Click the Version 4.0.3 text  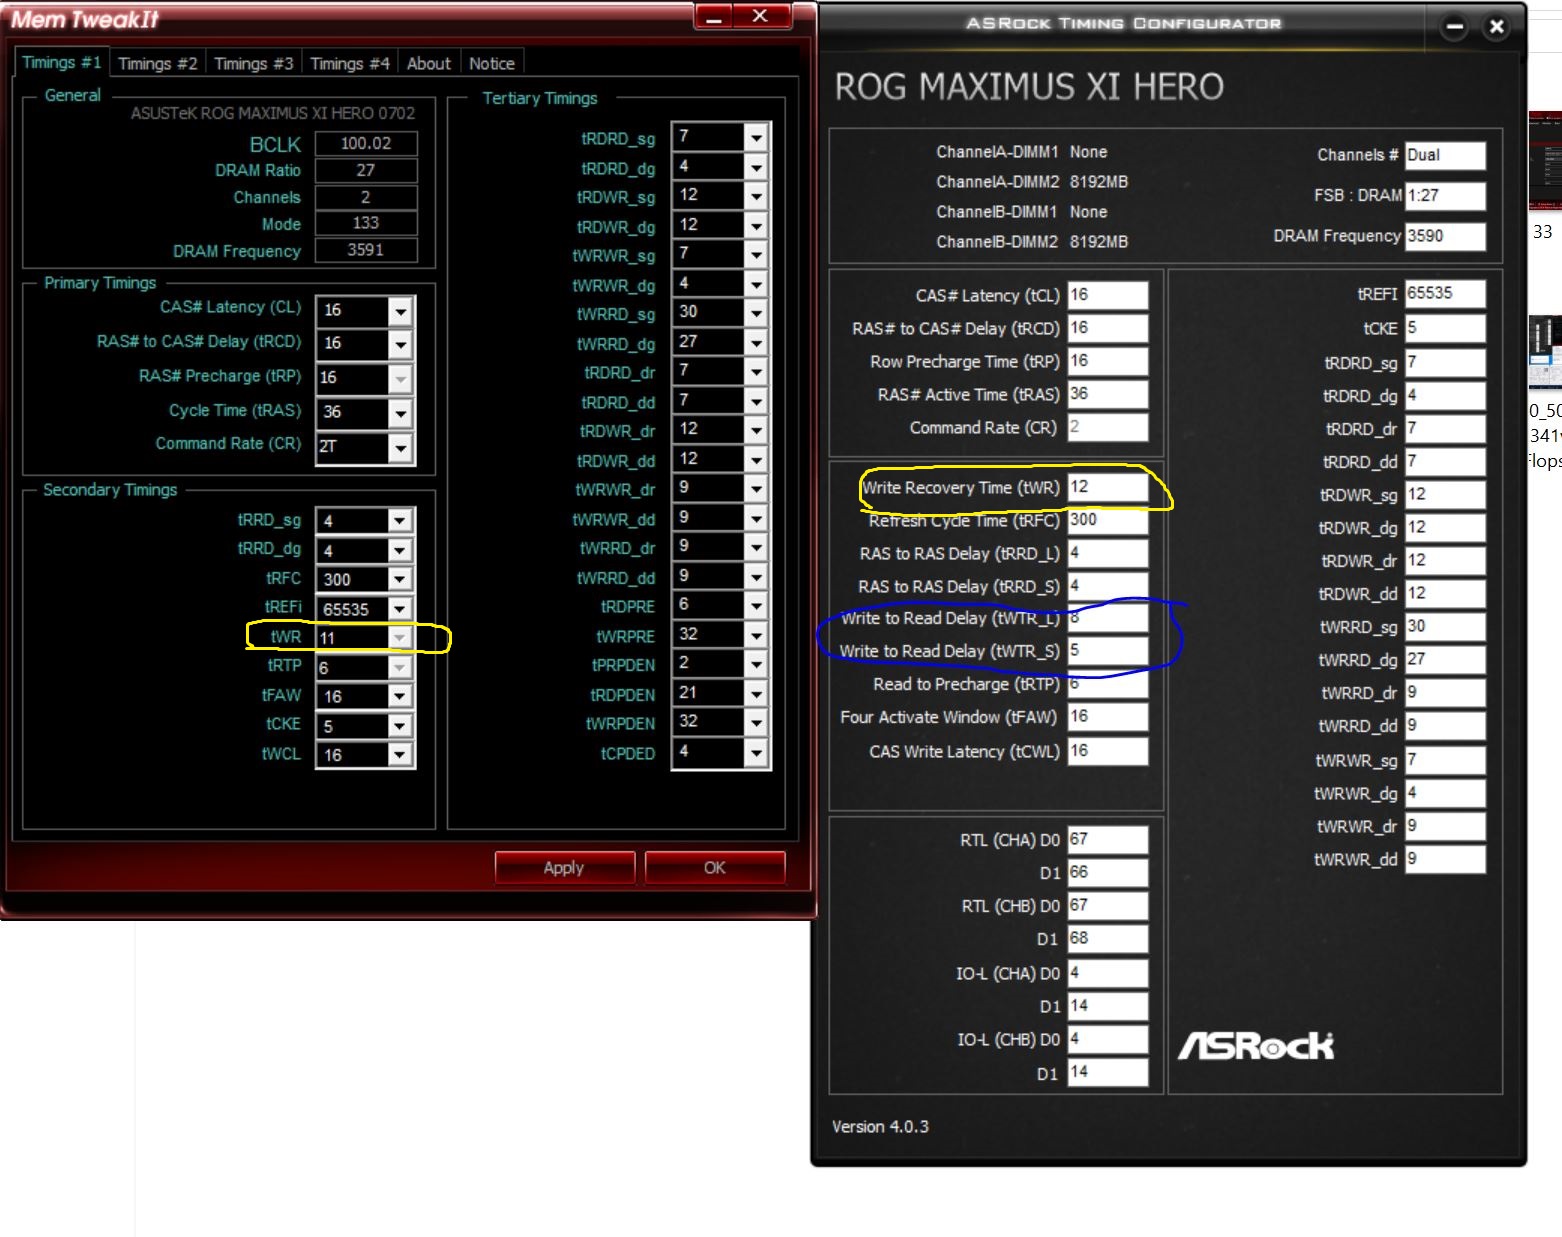pos(880,1127)
